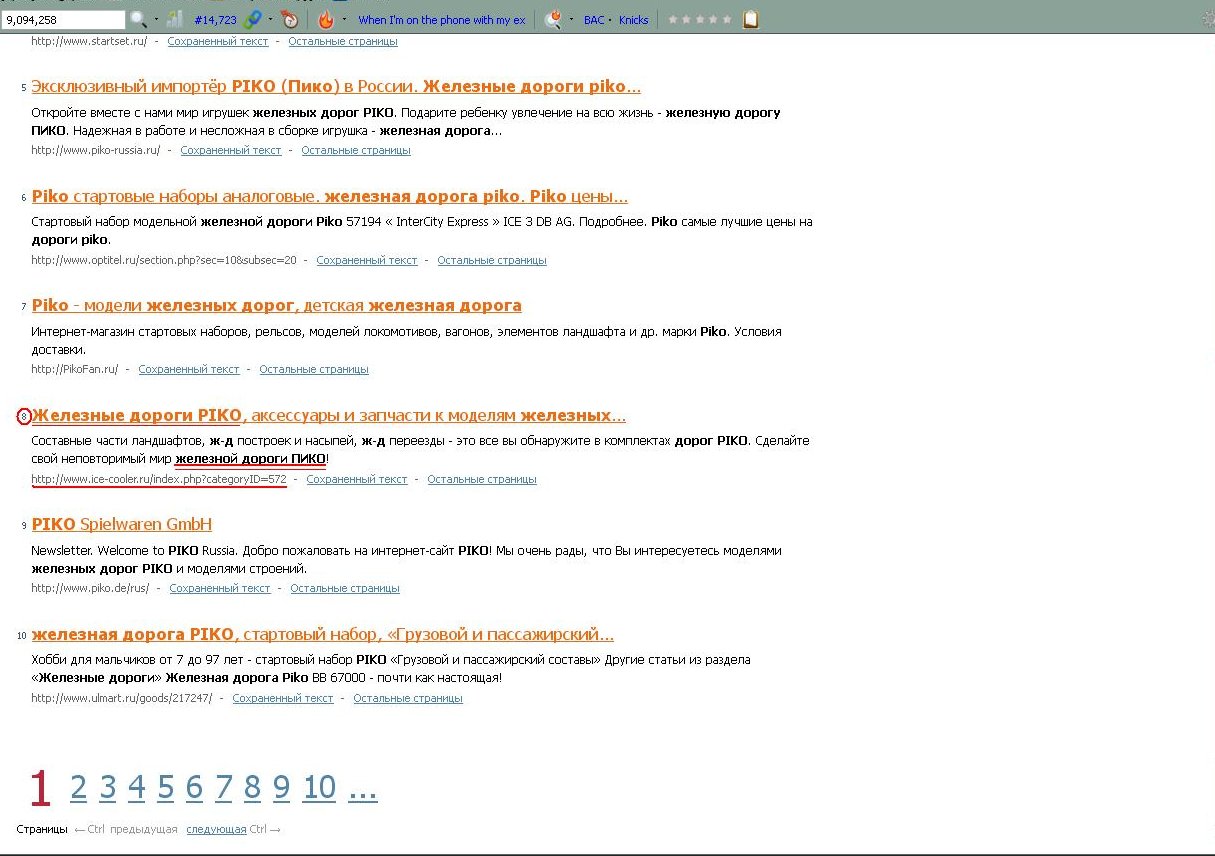Open result 'Piko - модели железных дорог'

pyautogui.click(x=276, y=305)
